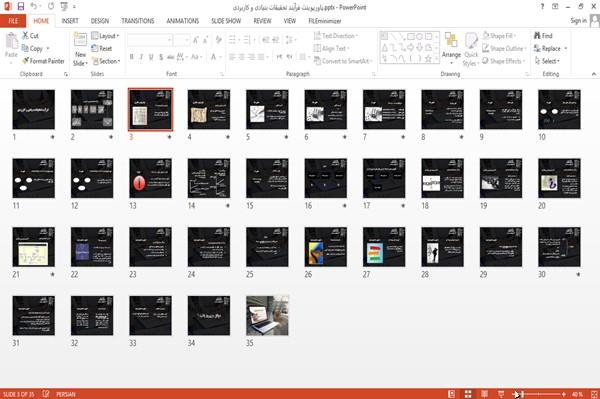Switch to the SLIDE SHOW tab
The image size is (600, 399).
[x=226, y=21]
